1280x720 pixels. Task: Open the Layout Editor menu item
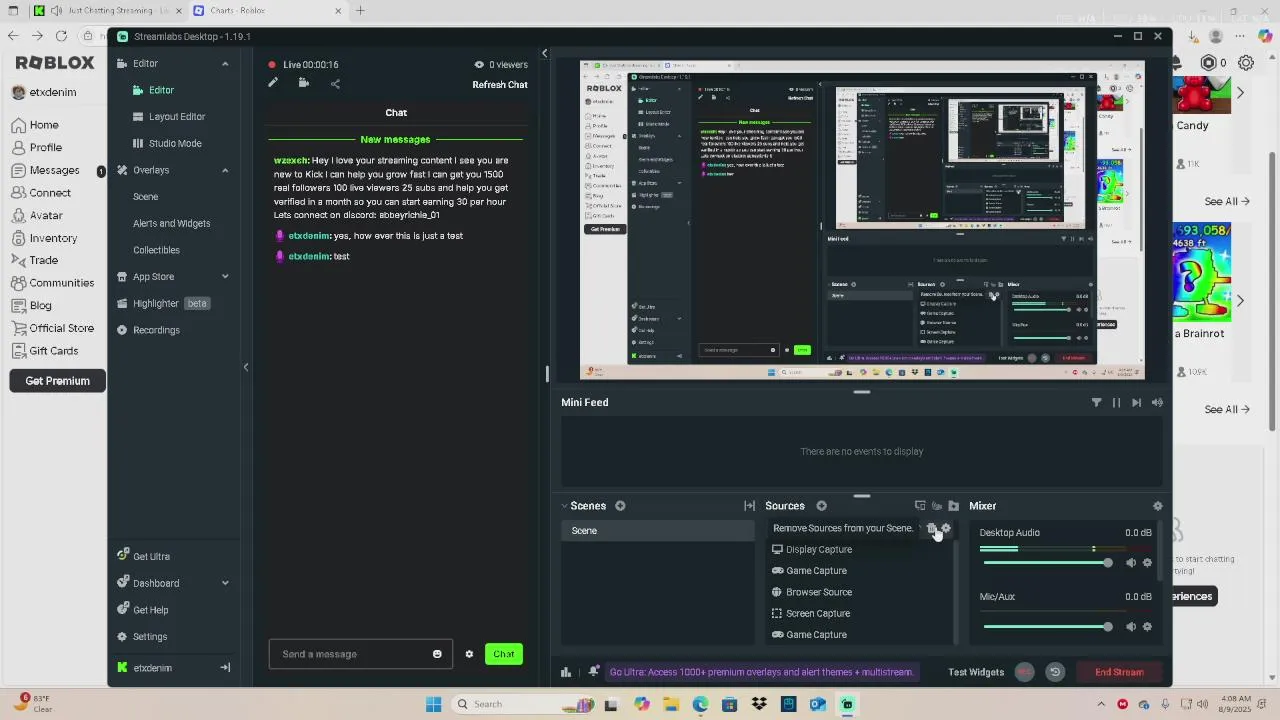[x=170, y=117]
